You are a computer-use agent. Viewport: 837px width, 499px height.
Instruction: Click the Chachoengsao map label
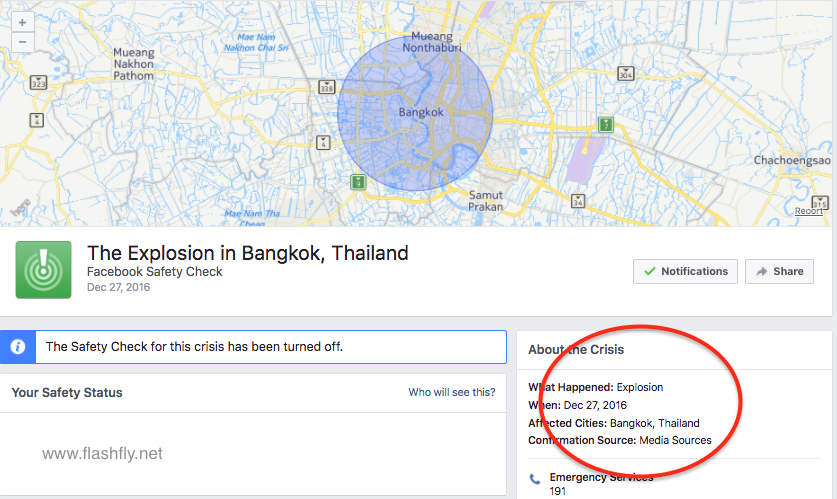(792, 160)
